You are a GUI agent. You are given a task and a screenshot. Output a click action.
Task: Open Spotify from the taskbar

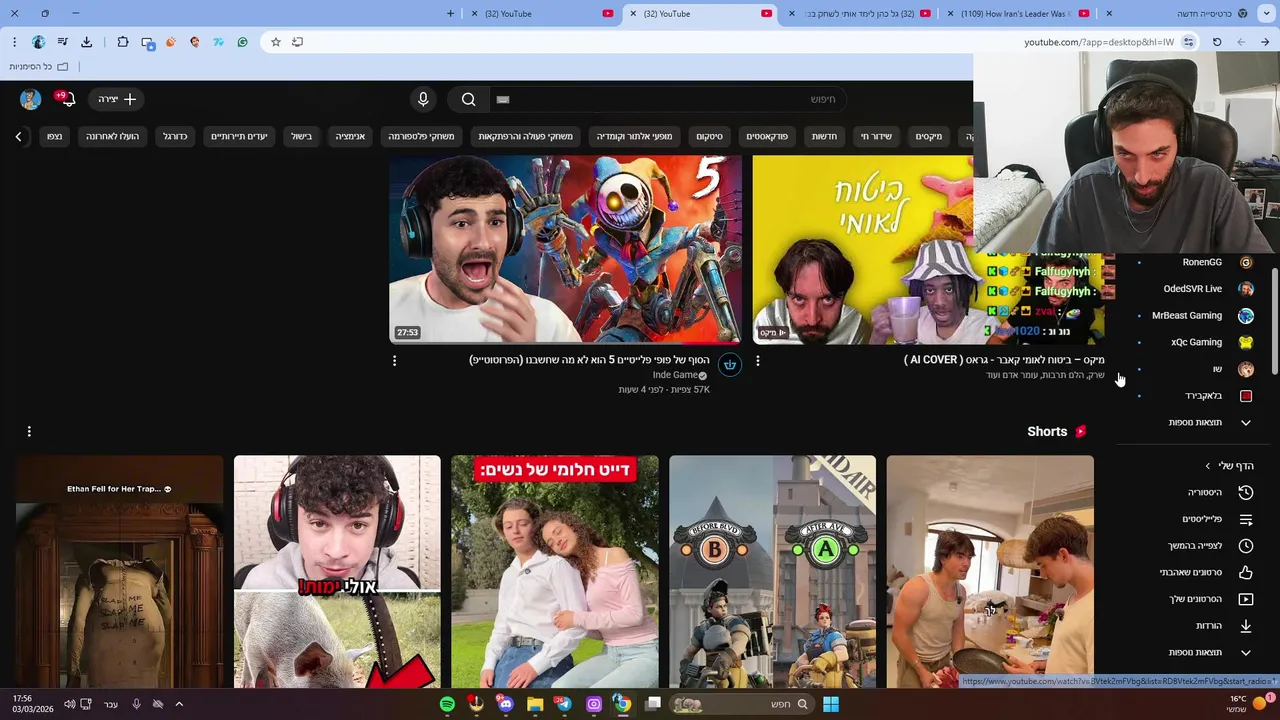click(x=447, y=704)
